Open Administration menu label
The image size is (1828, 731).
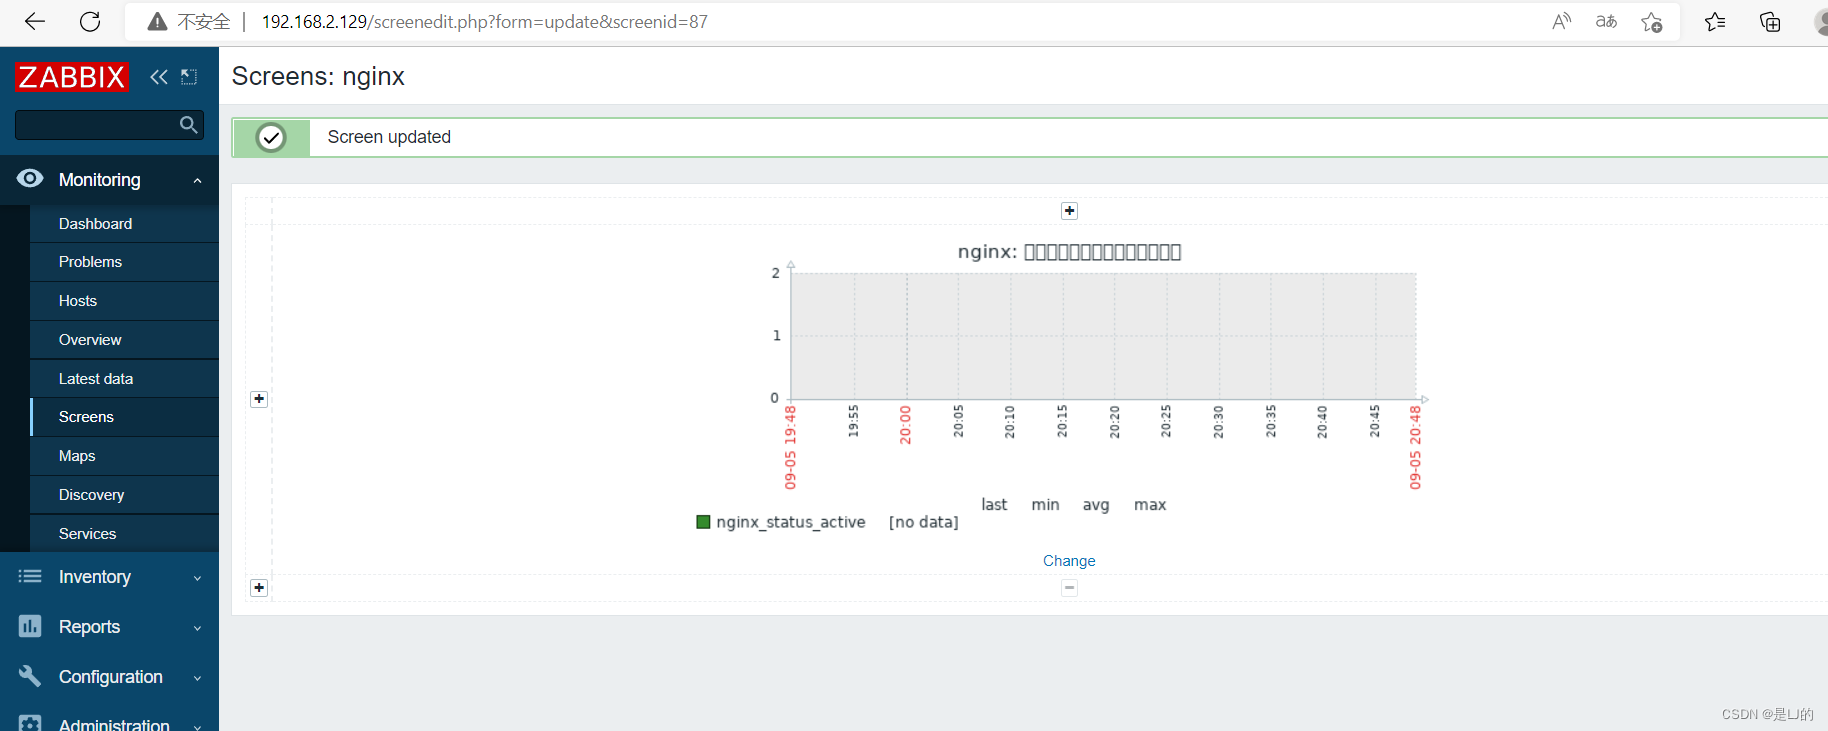(x=114, y=724)
